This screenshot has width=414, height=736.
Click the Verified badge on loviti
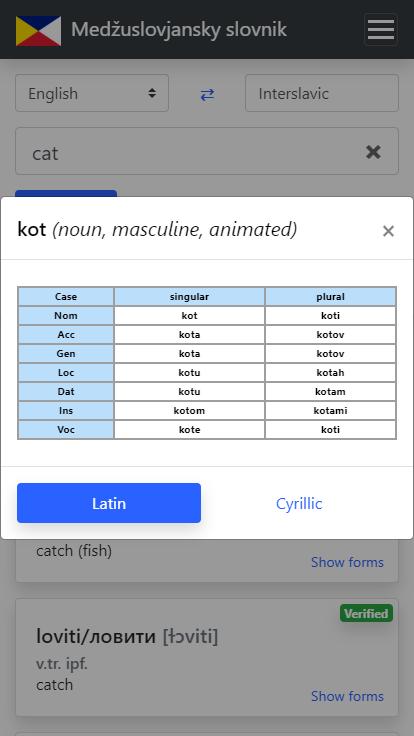coord(366,613)
